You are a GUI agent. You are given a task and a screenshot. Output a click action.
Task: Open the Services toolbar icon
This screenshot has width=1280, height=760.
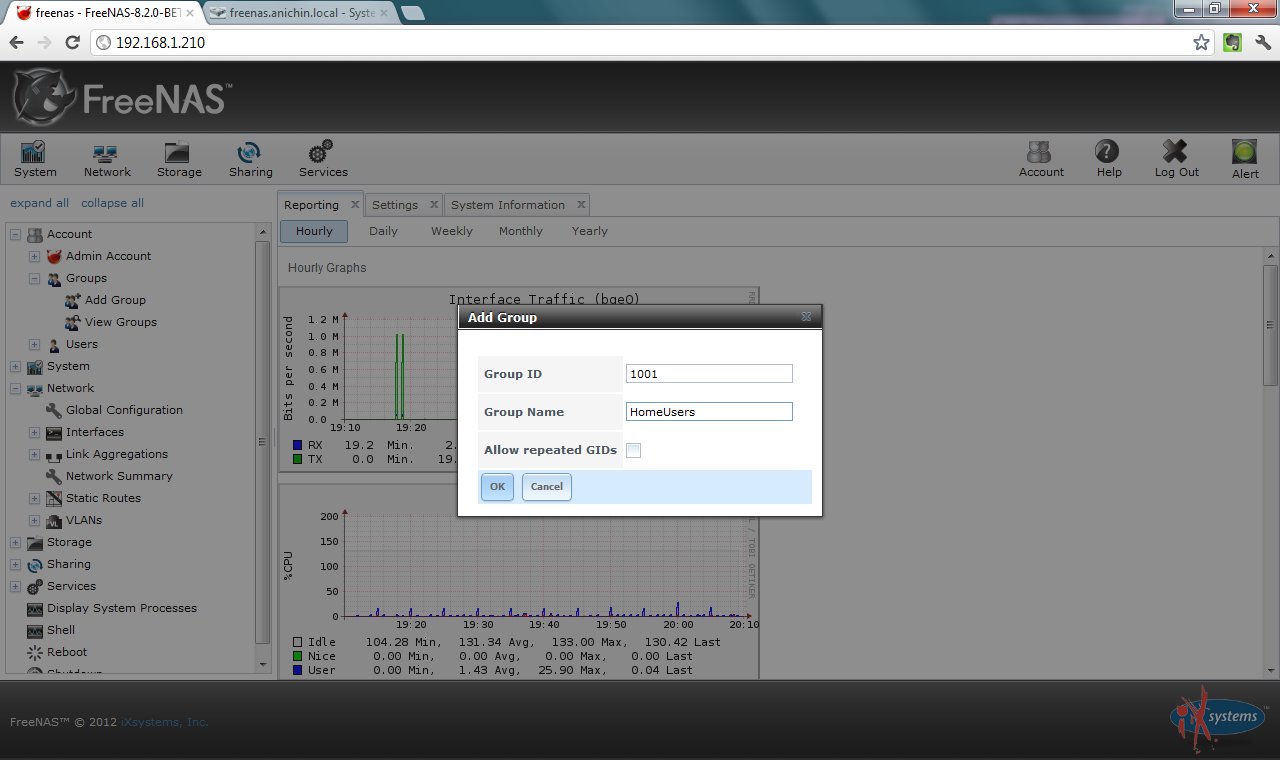323,159
